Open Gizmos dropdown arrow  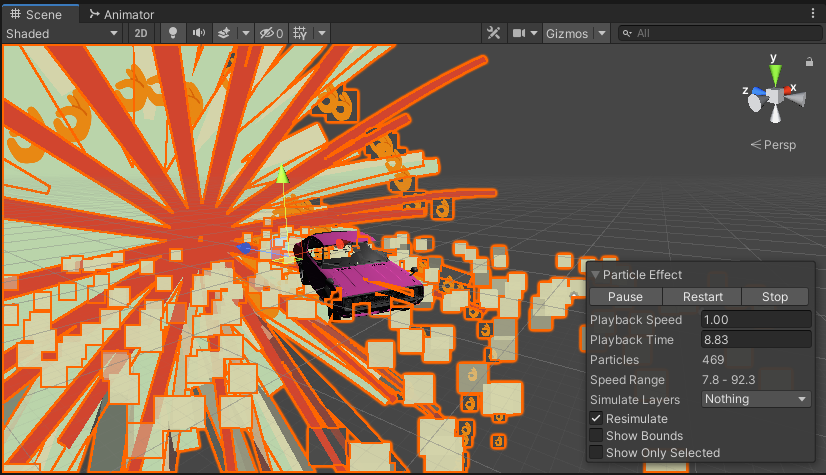pyautogui.click(x=602, y=33)
